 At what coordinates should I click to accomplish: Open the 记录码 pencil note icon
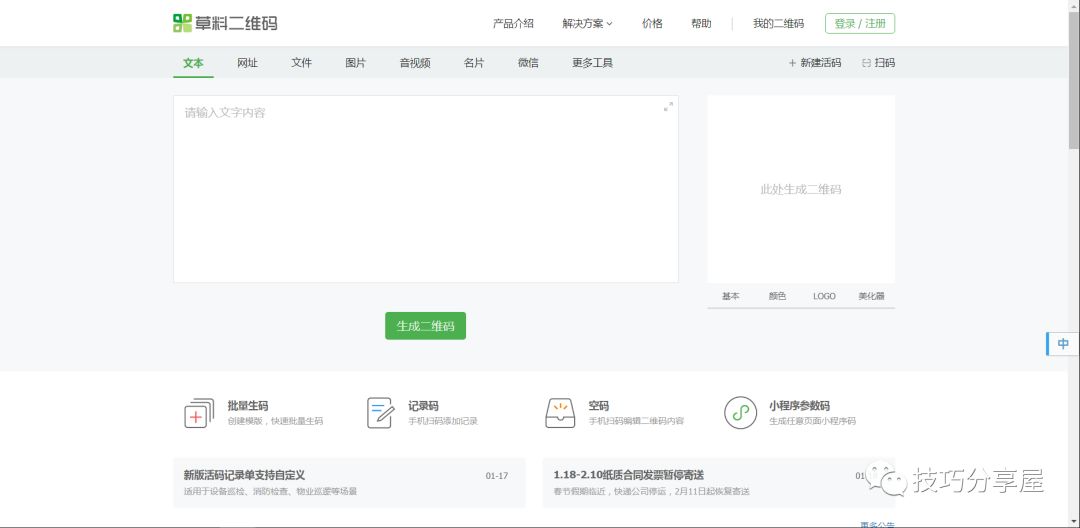[x=380, y=413]
